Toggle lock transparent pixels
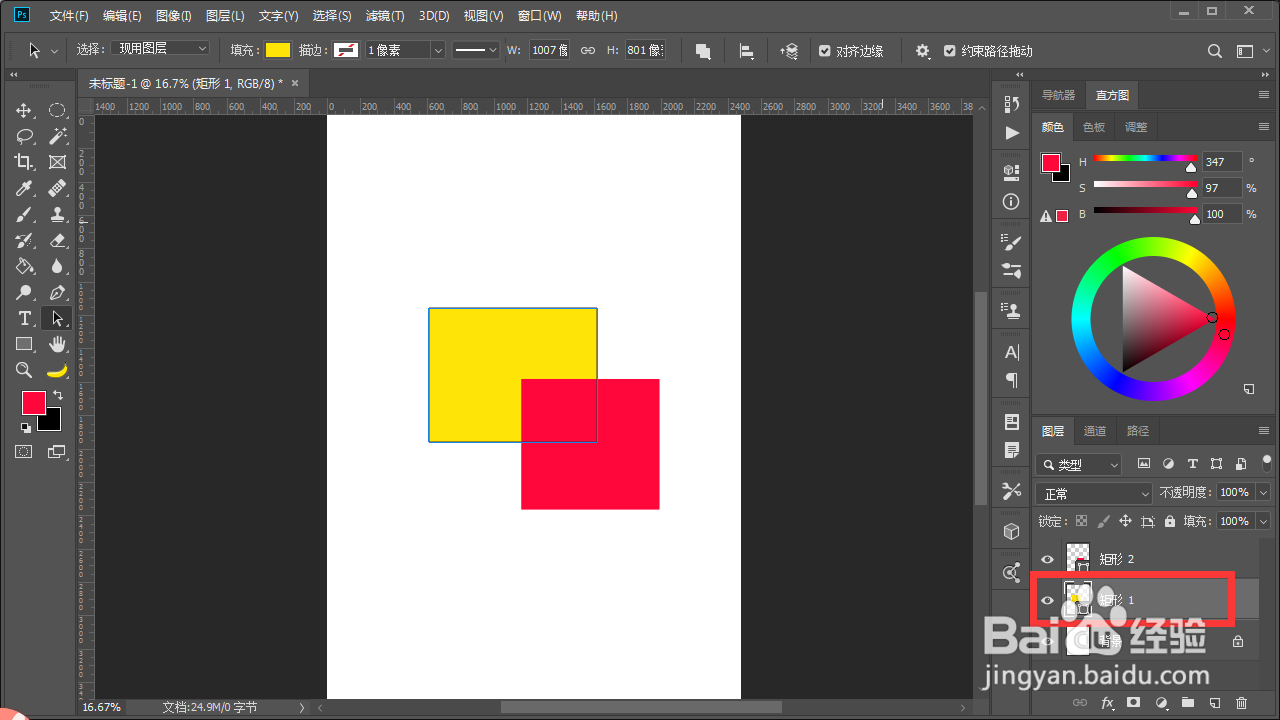Viewport: 1280px width, 720px height. (1081, 521)
